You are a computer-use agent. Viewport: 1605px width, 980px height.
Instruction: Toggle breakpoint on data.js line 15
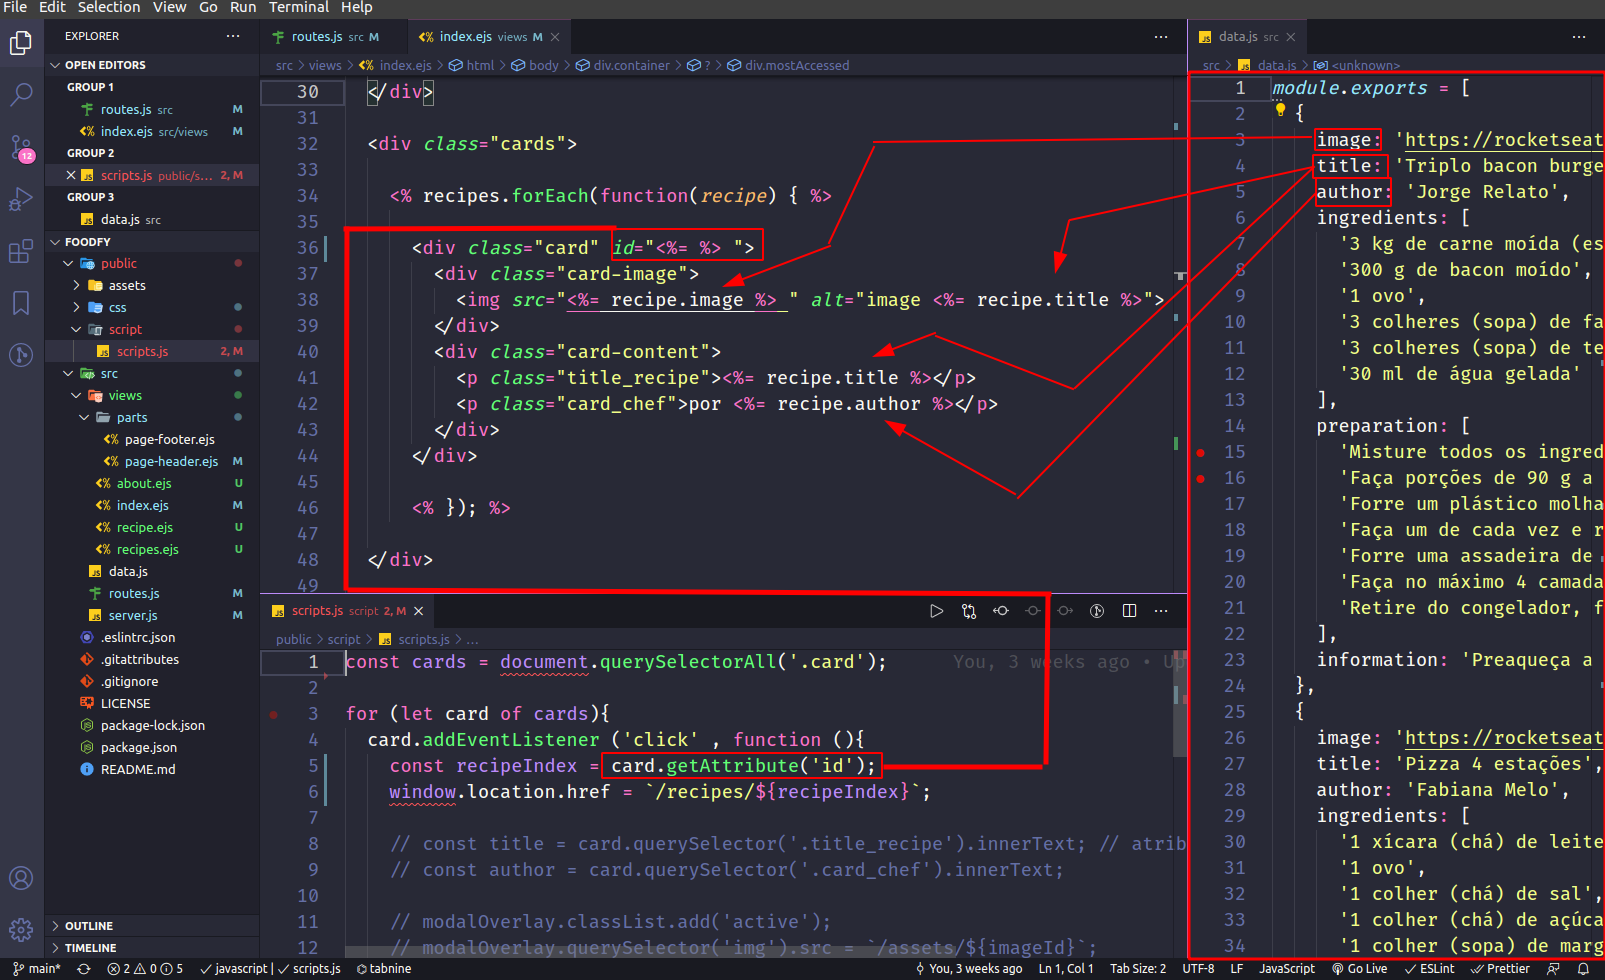[1201, 452]
